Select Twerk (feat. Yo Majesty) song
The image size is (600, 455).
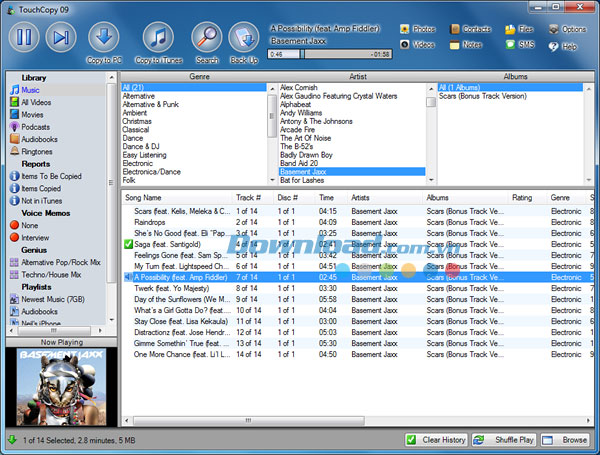click(357, 288)
